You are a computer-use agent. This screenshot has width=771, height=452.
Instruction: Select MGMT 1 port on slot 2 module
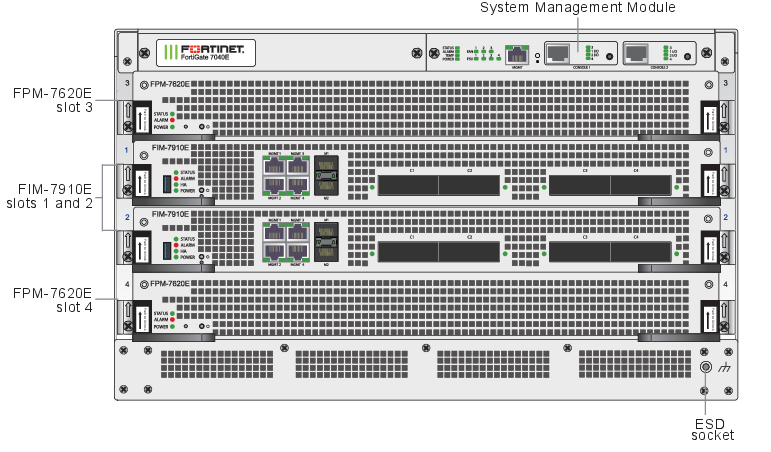coord(274,233)
